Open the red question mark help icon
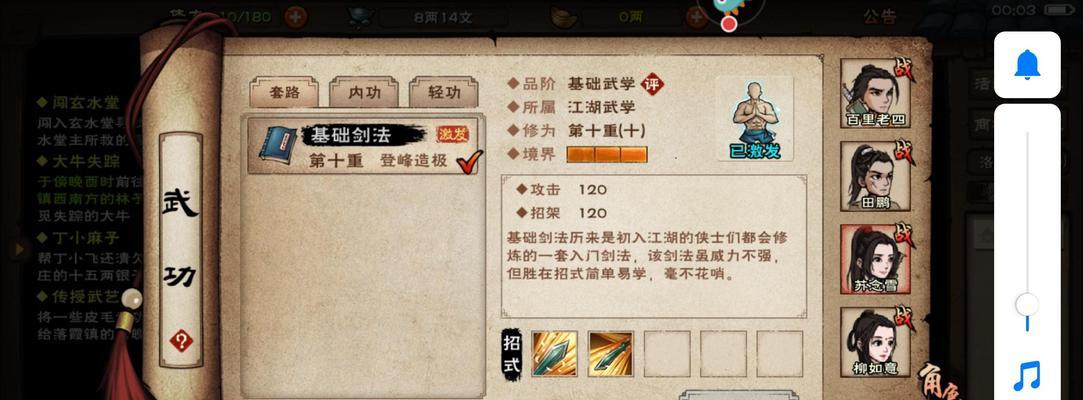Viewport: 1083px width, 400px height. tap(181, 341)
